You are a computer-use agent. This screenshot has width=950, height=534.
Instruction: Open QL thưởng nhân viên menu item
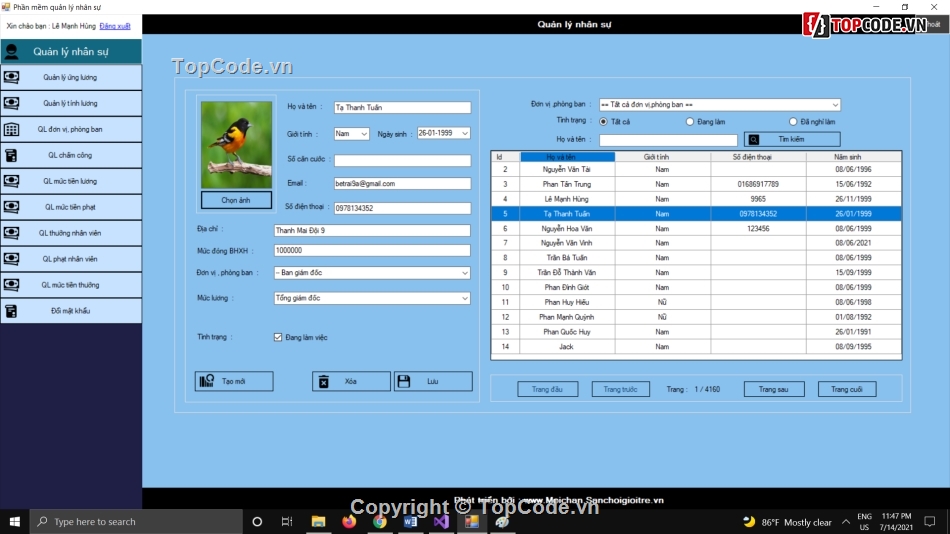click(x=70, y=233)
